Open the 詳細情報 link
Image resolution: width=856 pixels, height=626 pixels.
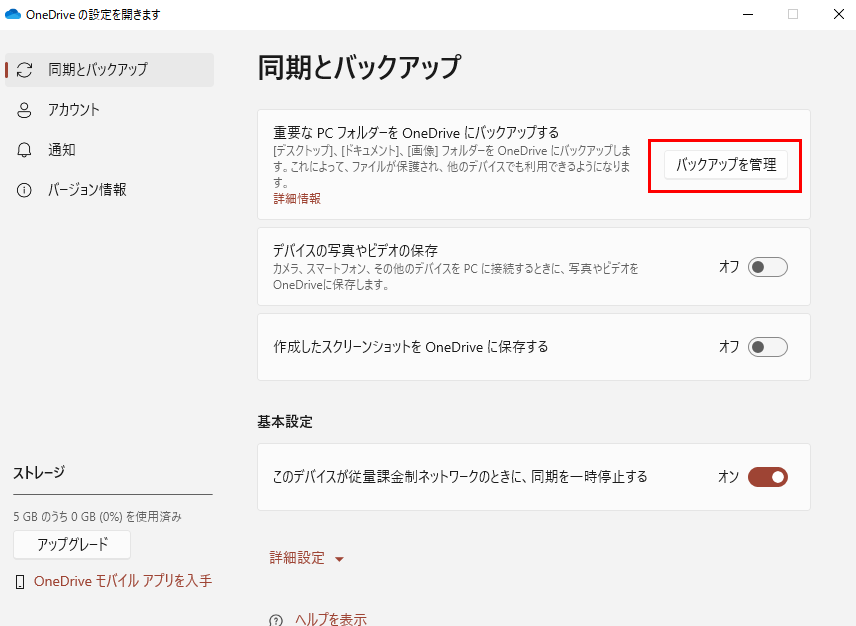pyautogui.click(x=297, y=199)
